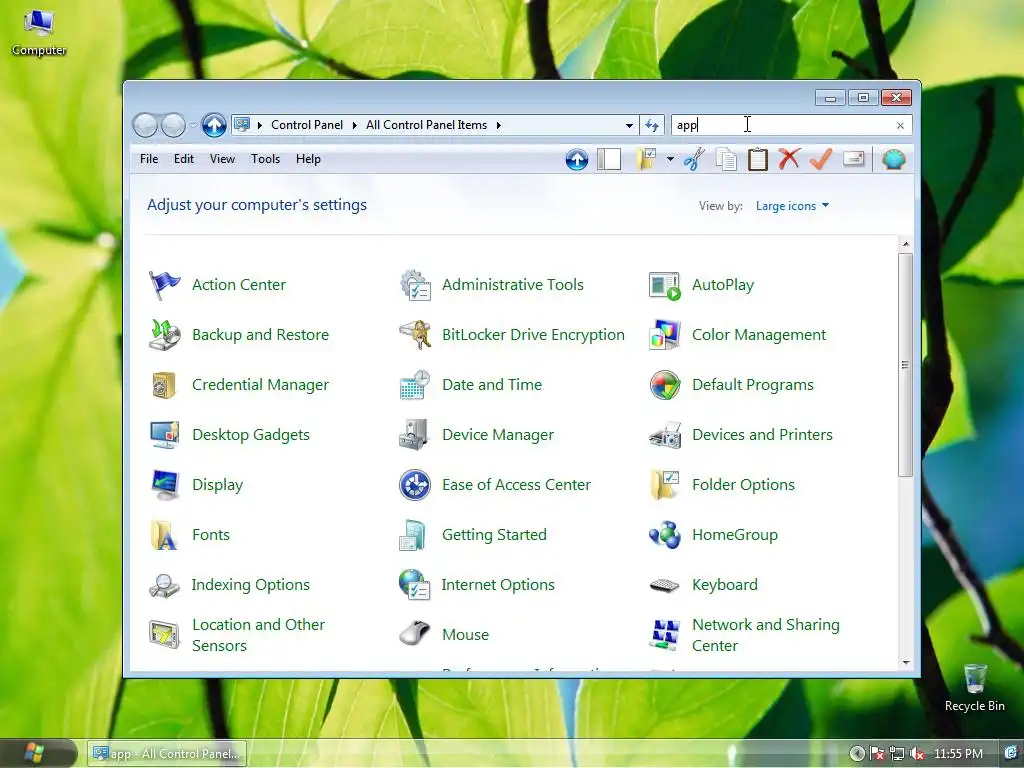Expand the address bar history dropdown
The image size is (1024, 768).
[x=629, y=125]
